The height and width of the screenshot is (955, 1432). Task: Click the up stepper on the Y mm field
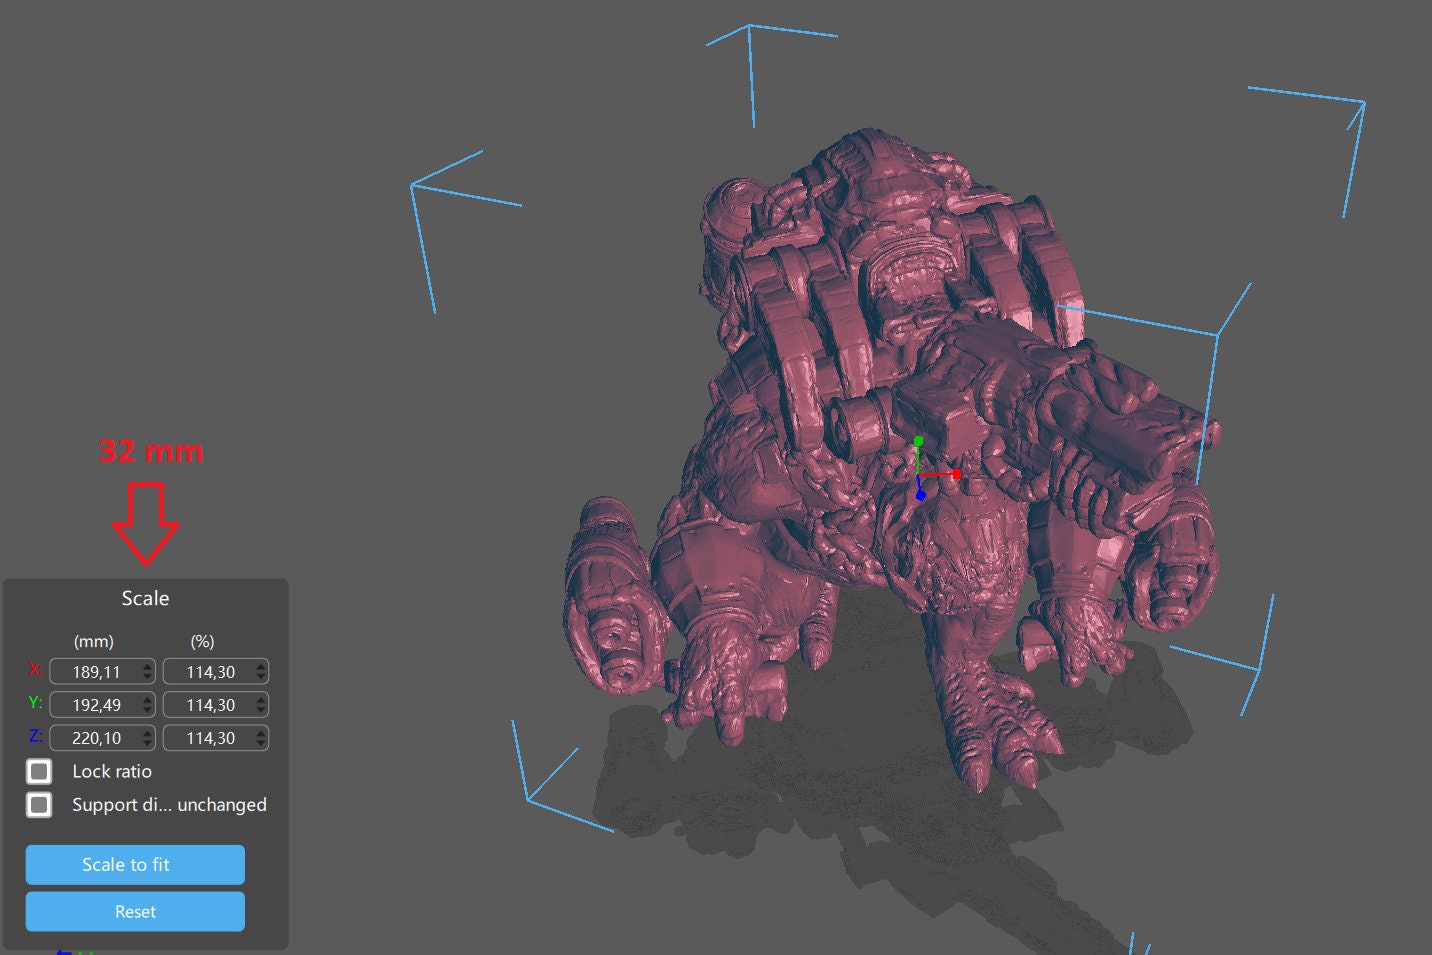[148, 699]
